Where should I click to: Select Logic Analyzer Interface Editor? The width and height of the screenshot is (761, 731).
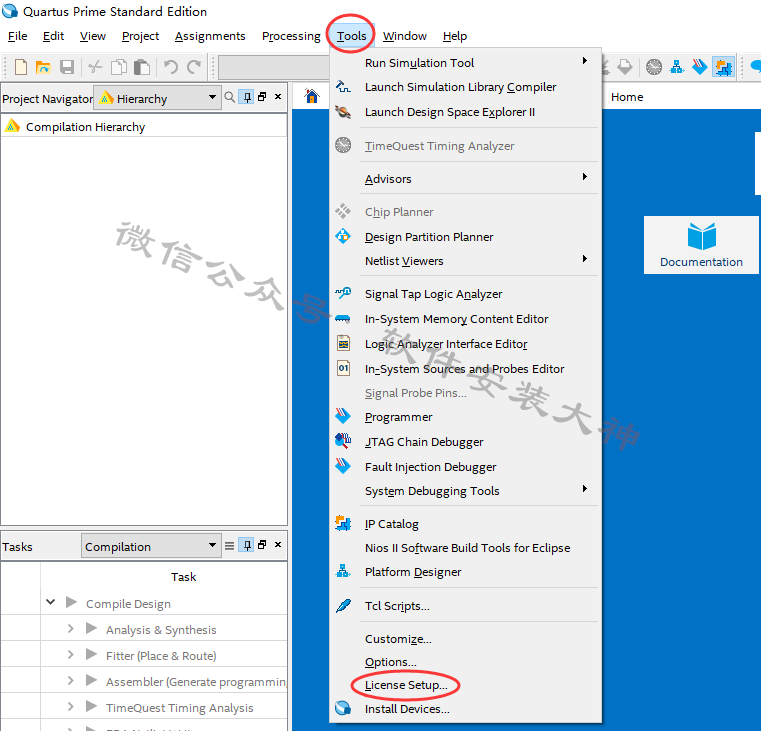[x=465, y=344]
